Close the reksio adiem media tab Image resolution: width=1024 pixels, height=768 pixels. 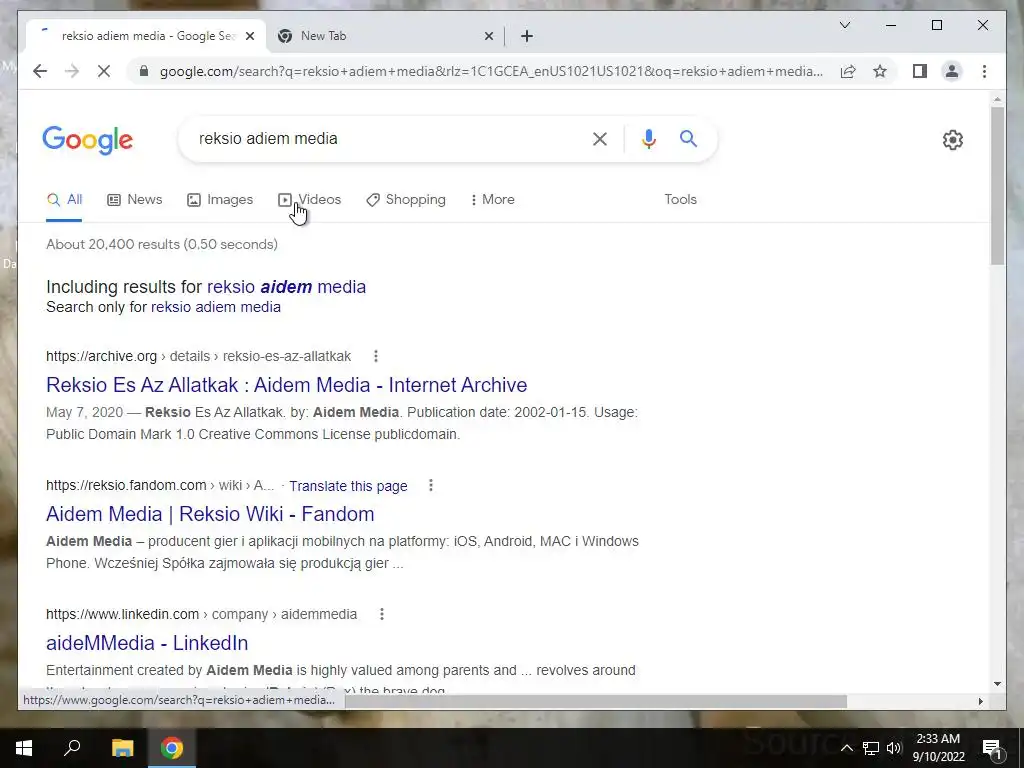[249, 36]
